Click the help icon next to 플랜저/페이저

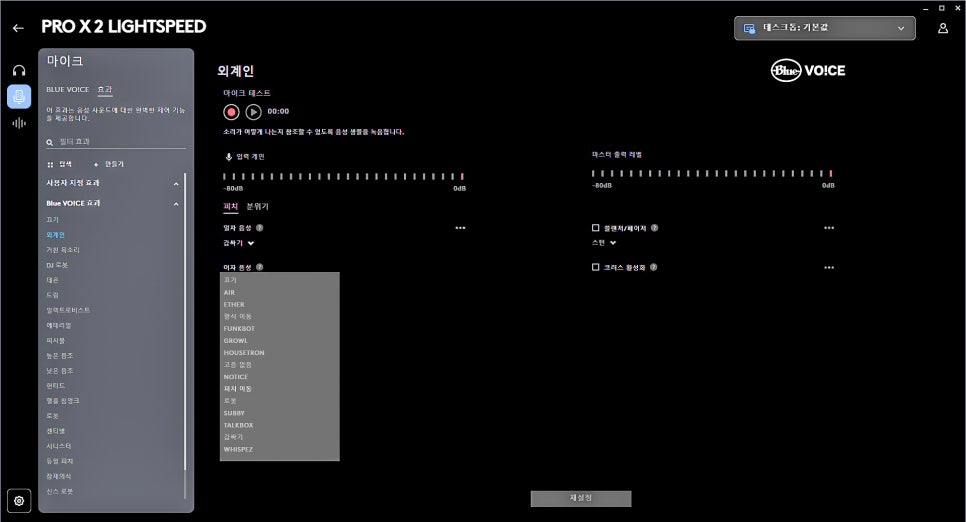pyautogui.click(x=654, y=227)
